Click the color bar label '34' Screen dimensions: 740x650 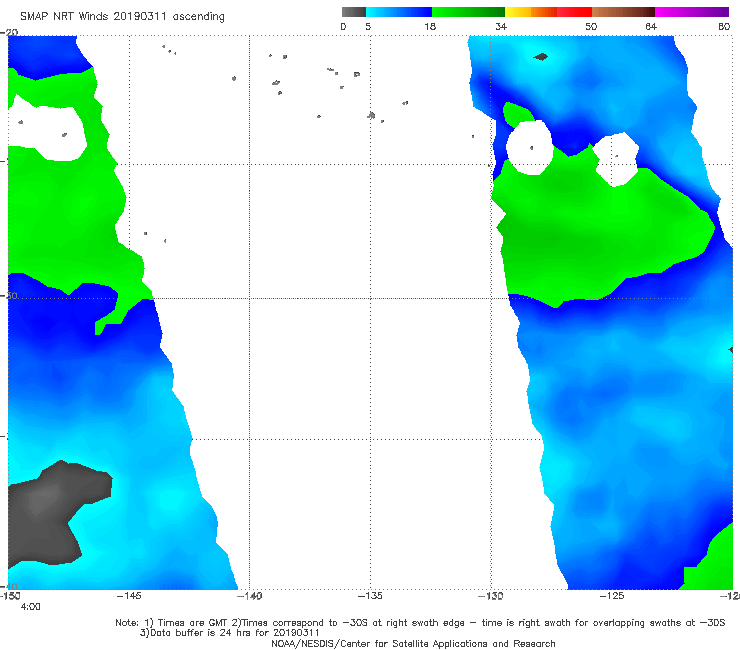click(501, 26)
